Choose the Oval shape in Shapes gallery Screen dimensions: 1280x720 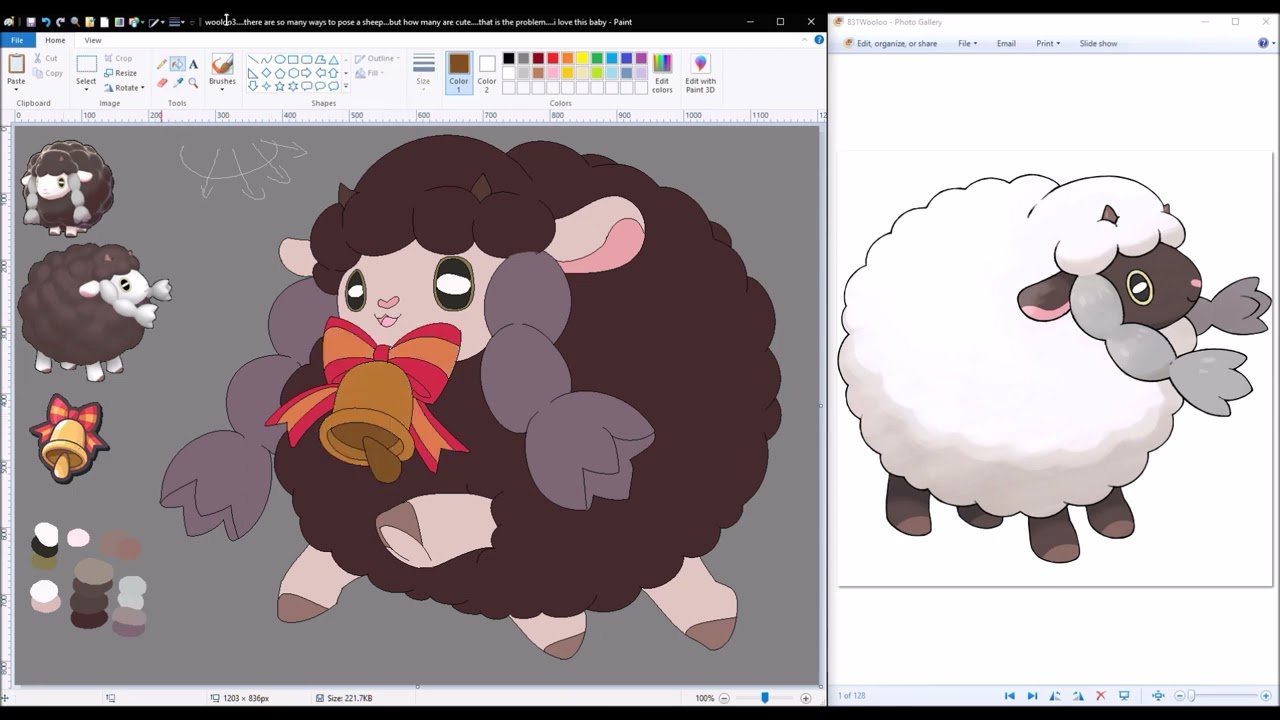pos(279,59)
